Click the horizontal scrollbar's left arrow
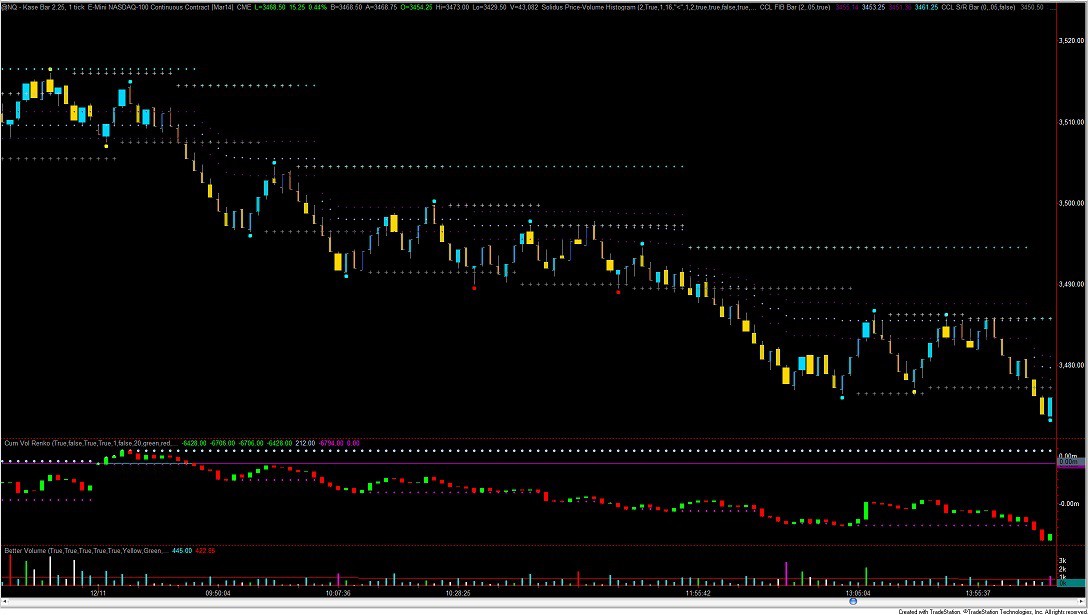The image size is (1088, 615). 6,601
